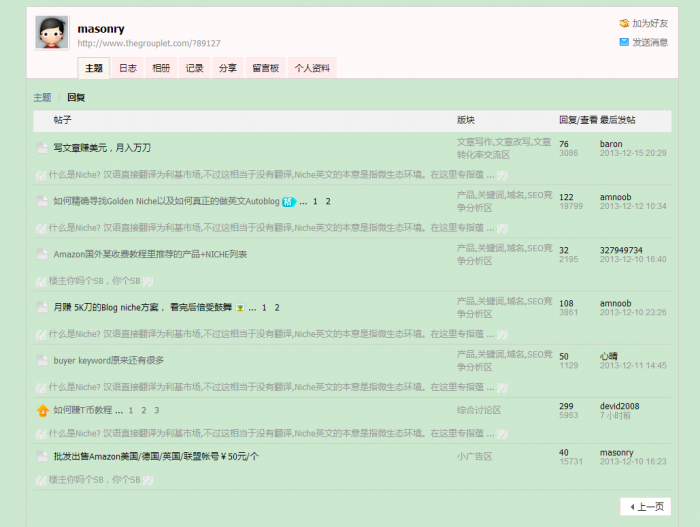Click the image attachment icon on 月赚 5K刀 thread

pos(240,307)
